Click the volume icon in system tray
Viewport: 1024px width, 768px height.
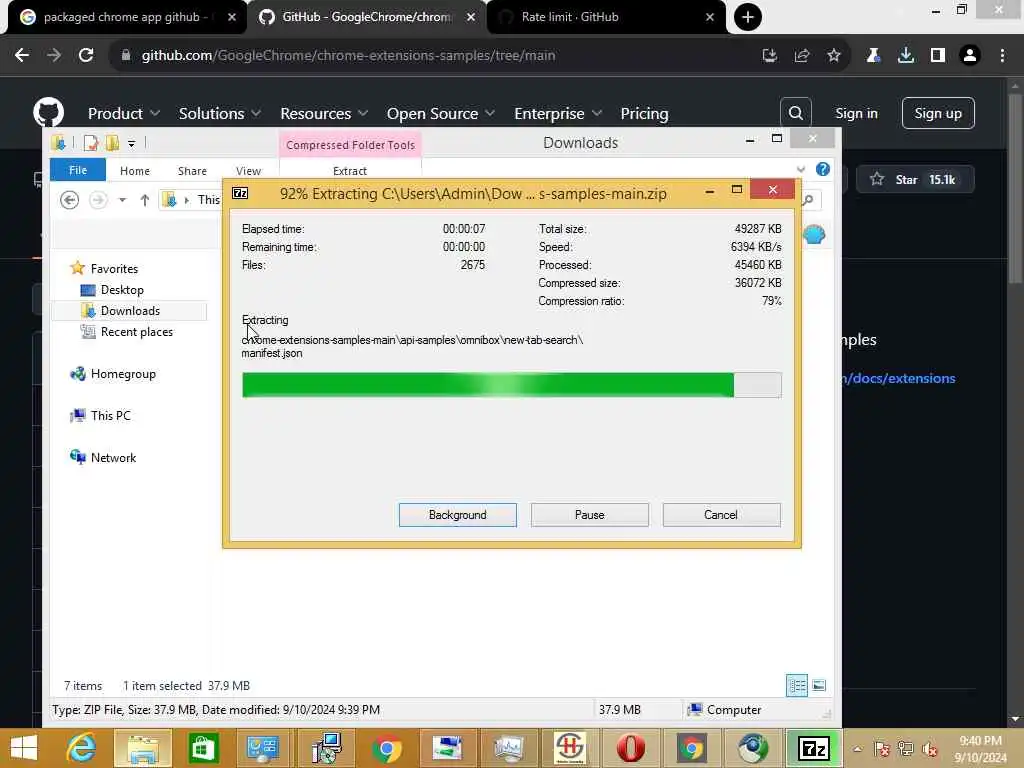click(931, 749)
